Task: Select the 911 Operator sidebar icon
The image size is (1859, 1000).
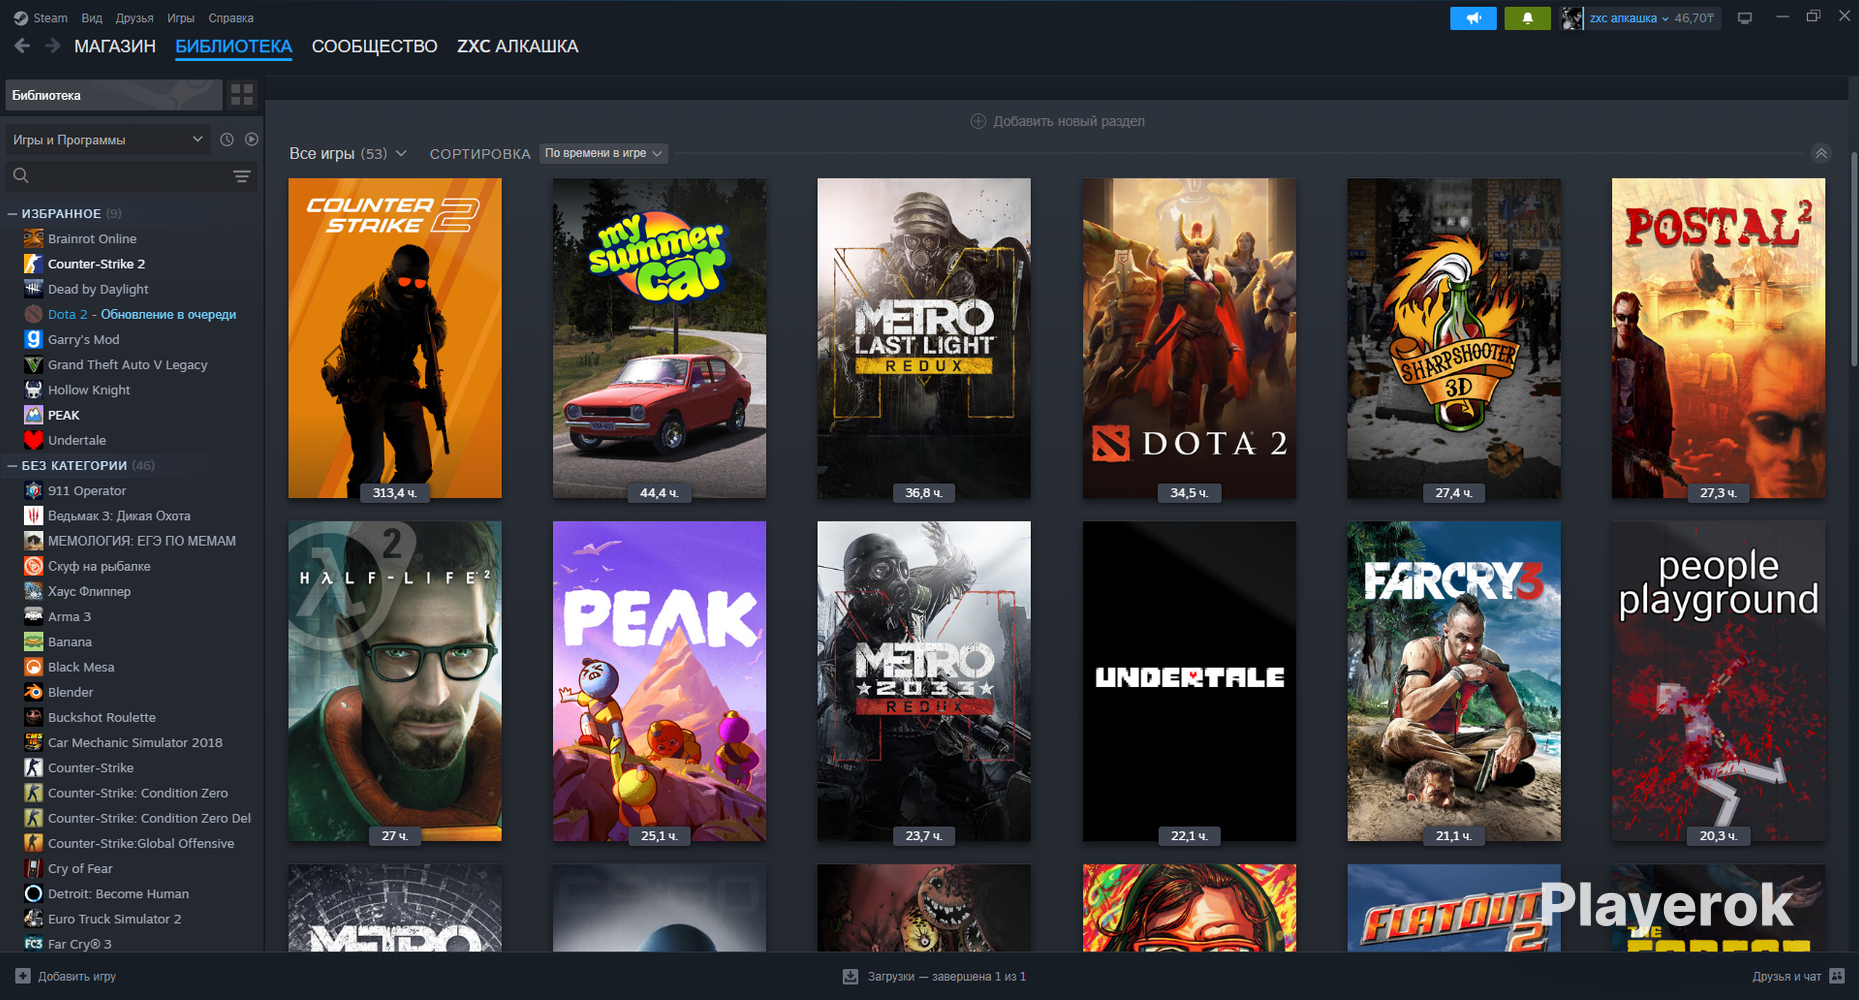Action: 33,491
